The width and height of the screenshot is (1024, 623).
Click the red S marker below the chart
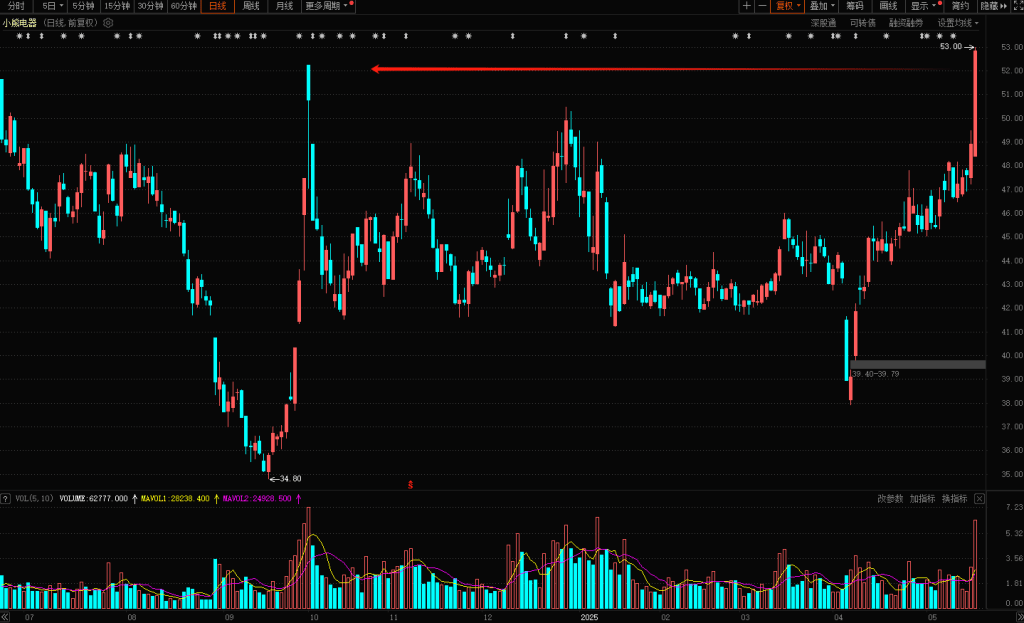click(x=410, y=485)
